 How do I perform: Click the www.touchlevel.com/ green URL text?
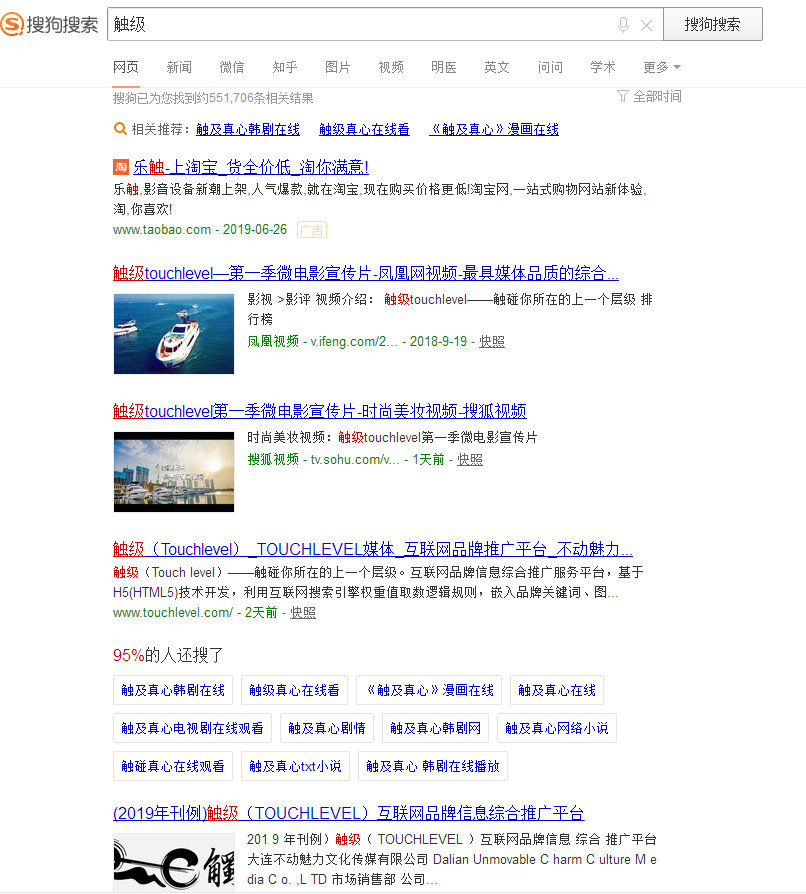click(173, 612)
